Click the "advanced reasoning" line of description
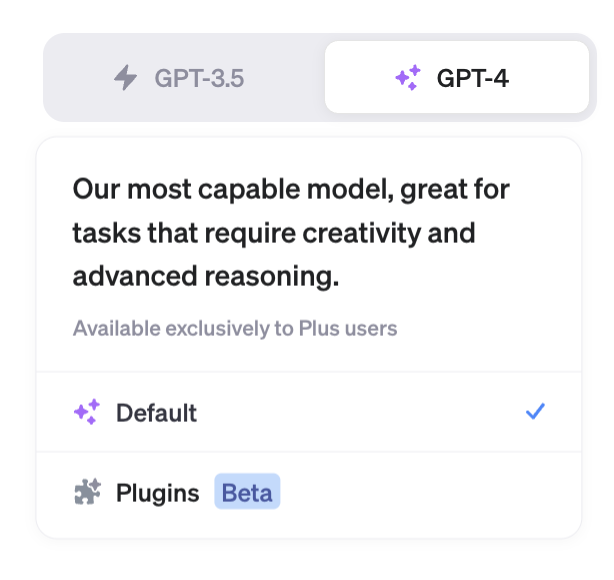This screenshot has height=580, width=614. coord(206,276)
